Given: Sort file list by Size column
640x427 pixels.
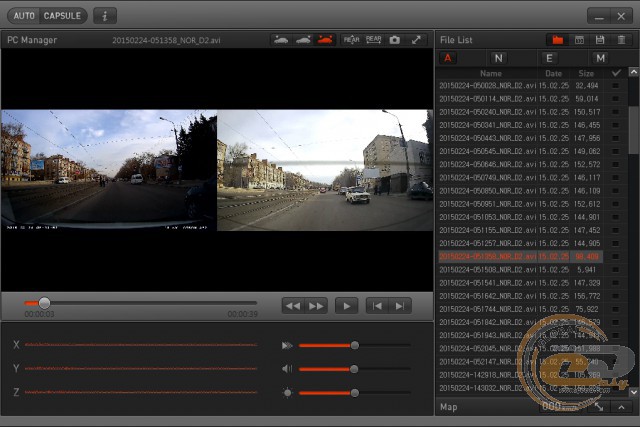Looking at the screenshot, I should 586,73.
